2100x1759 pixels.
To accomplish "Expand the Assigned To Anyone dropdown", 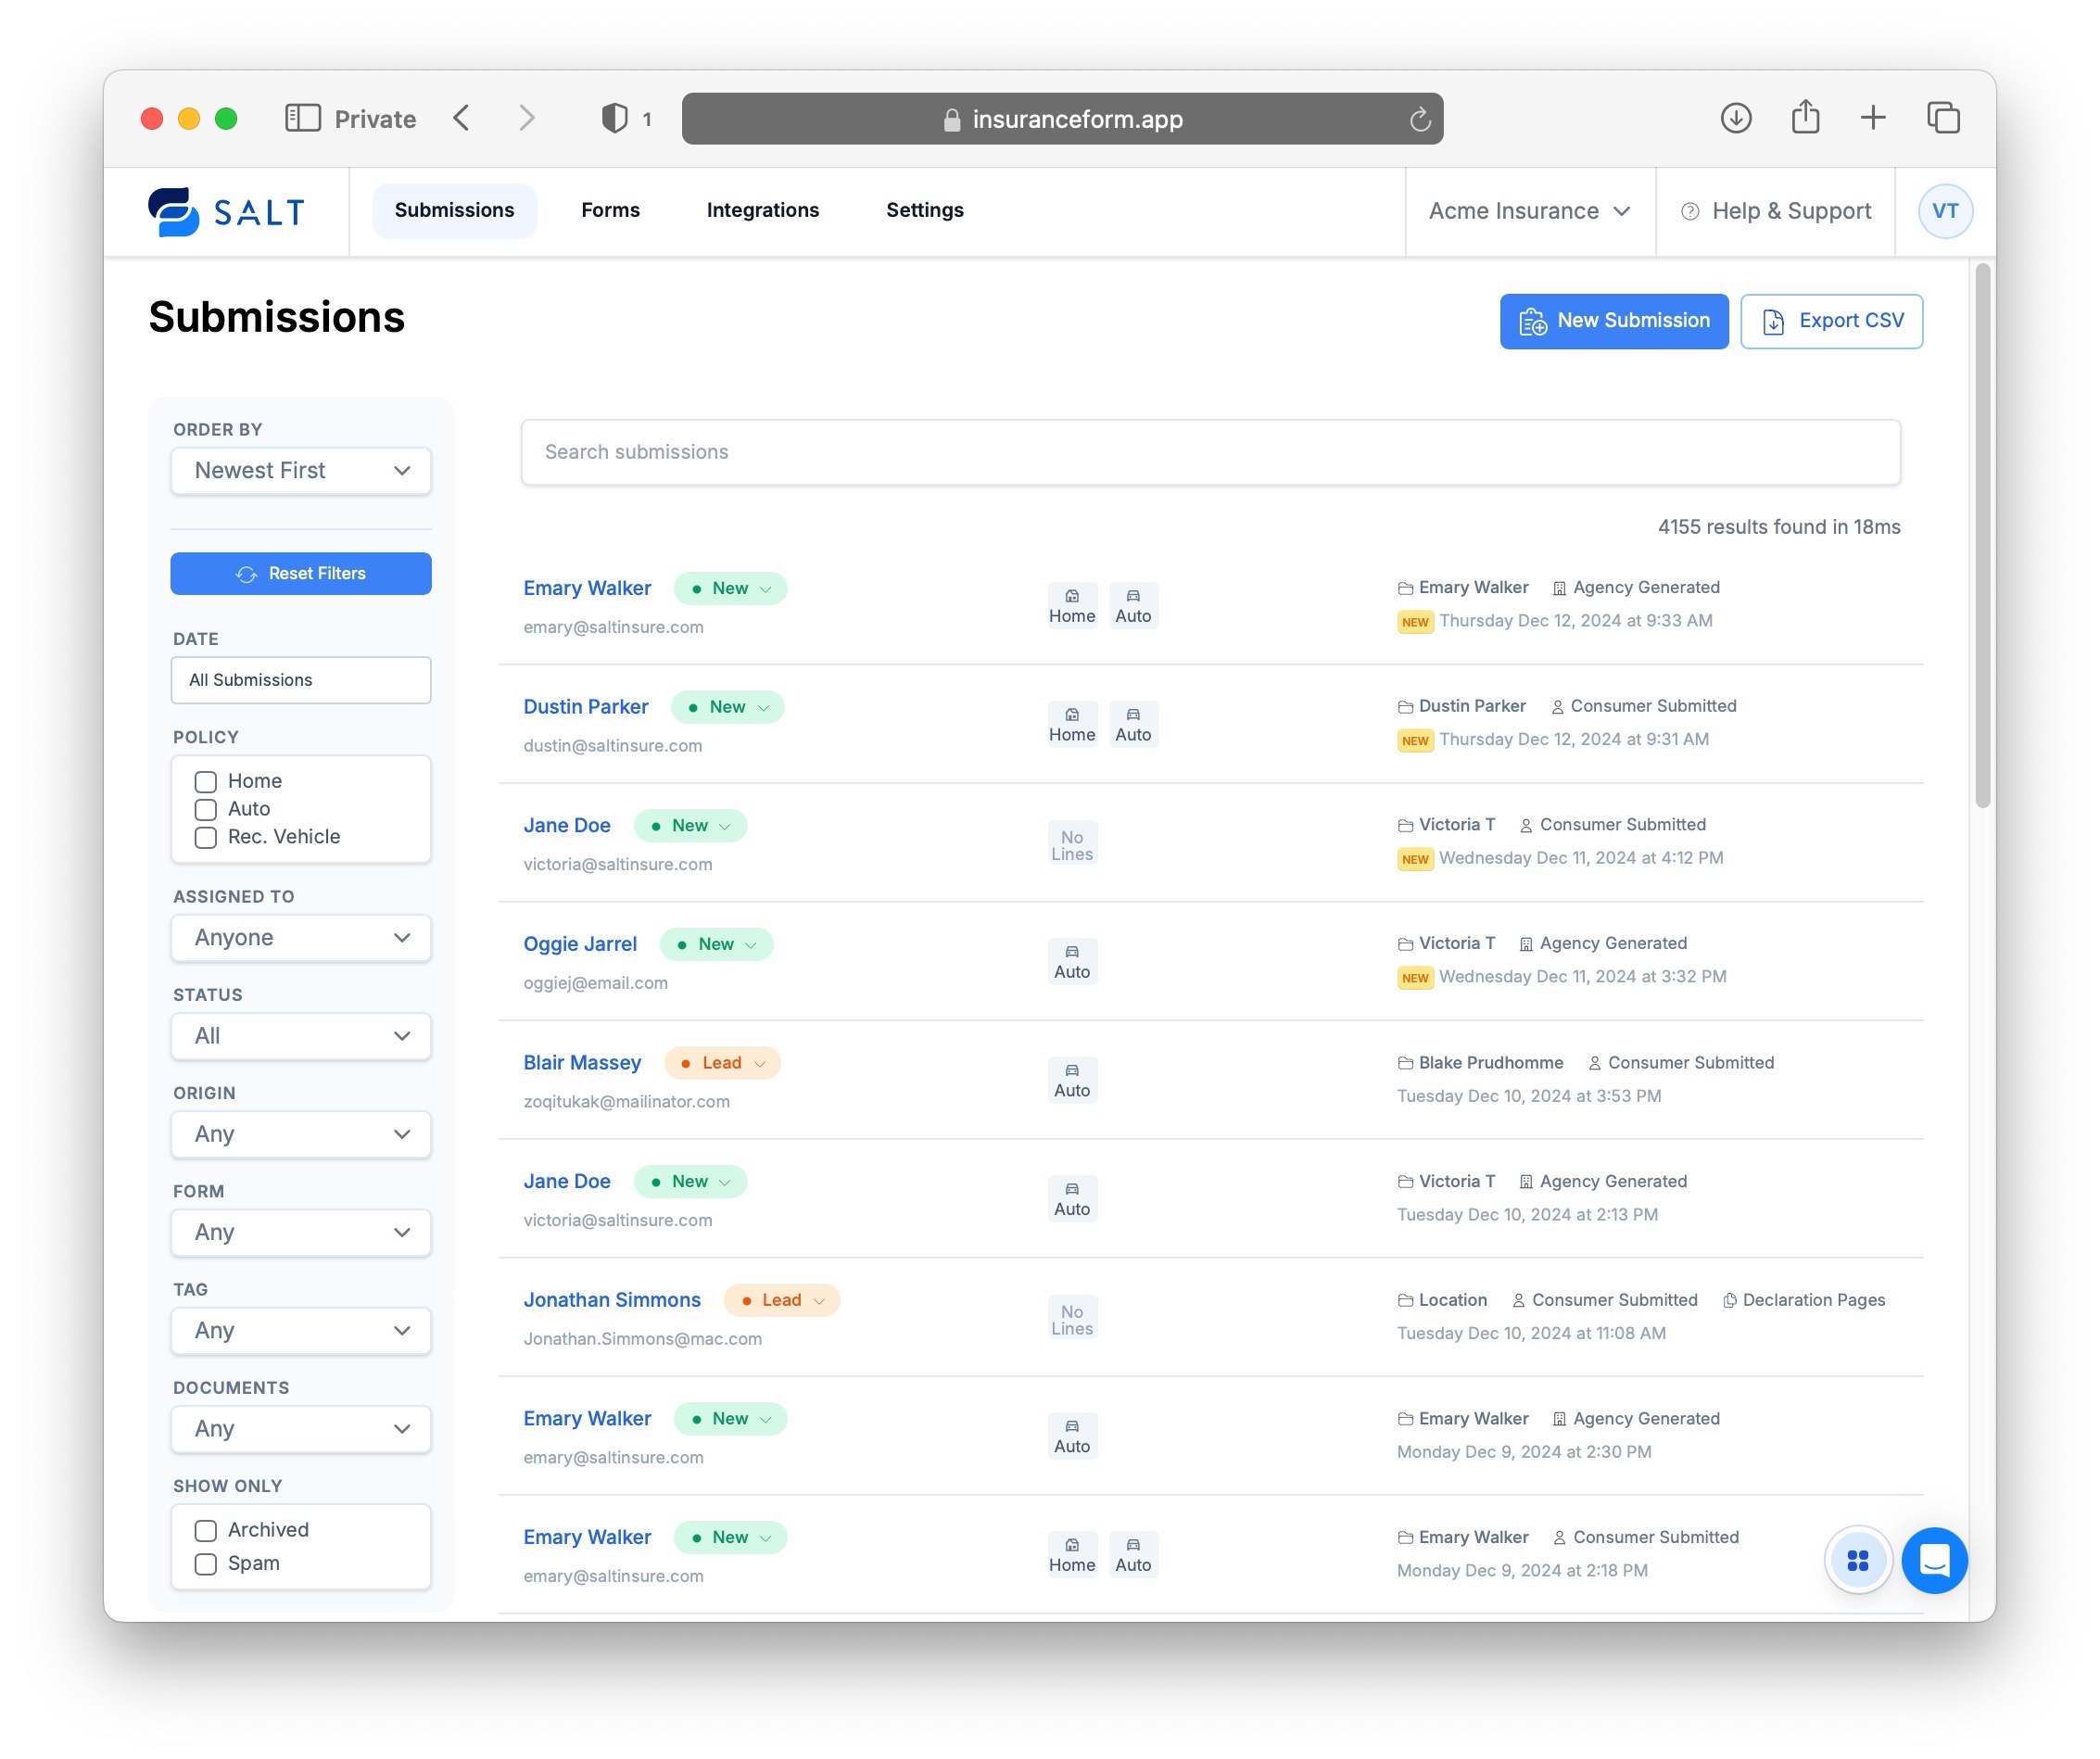I will (x=301, y=938).
